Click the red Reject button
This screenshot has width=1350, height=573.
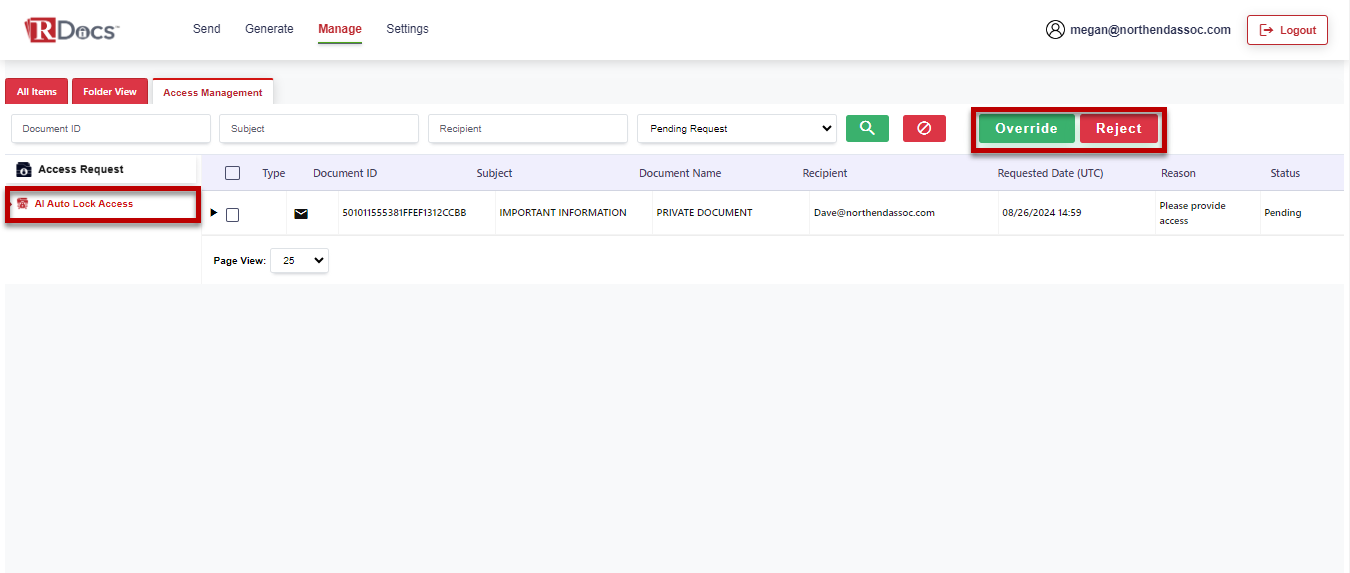[x=1118, y=128]
